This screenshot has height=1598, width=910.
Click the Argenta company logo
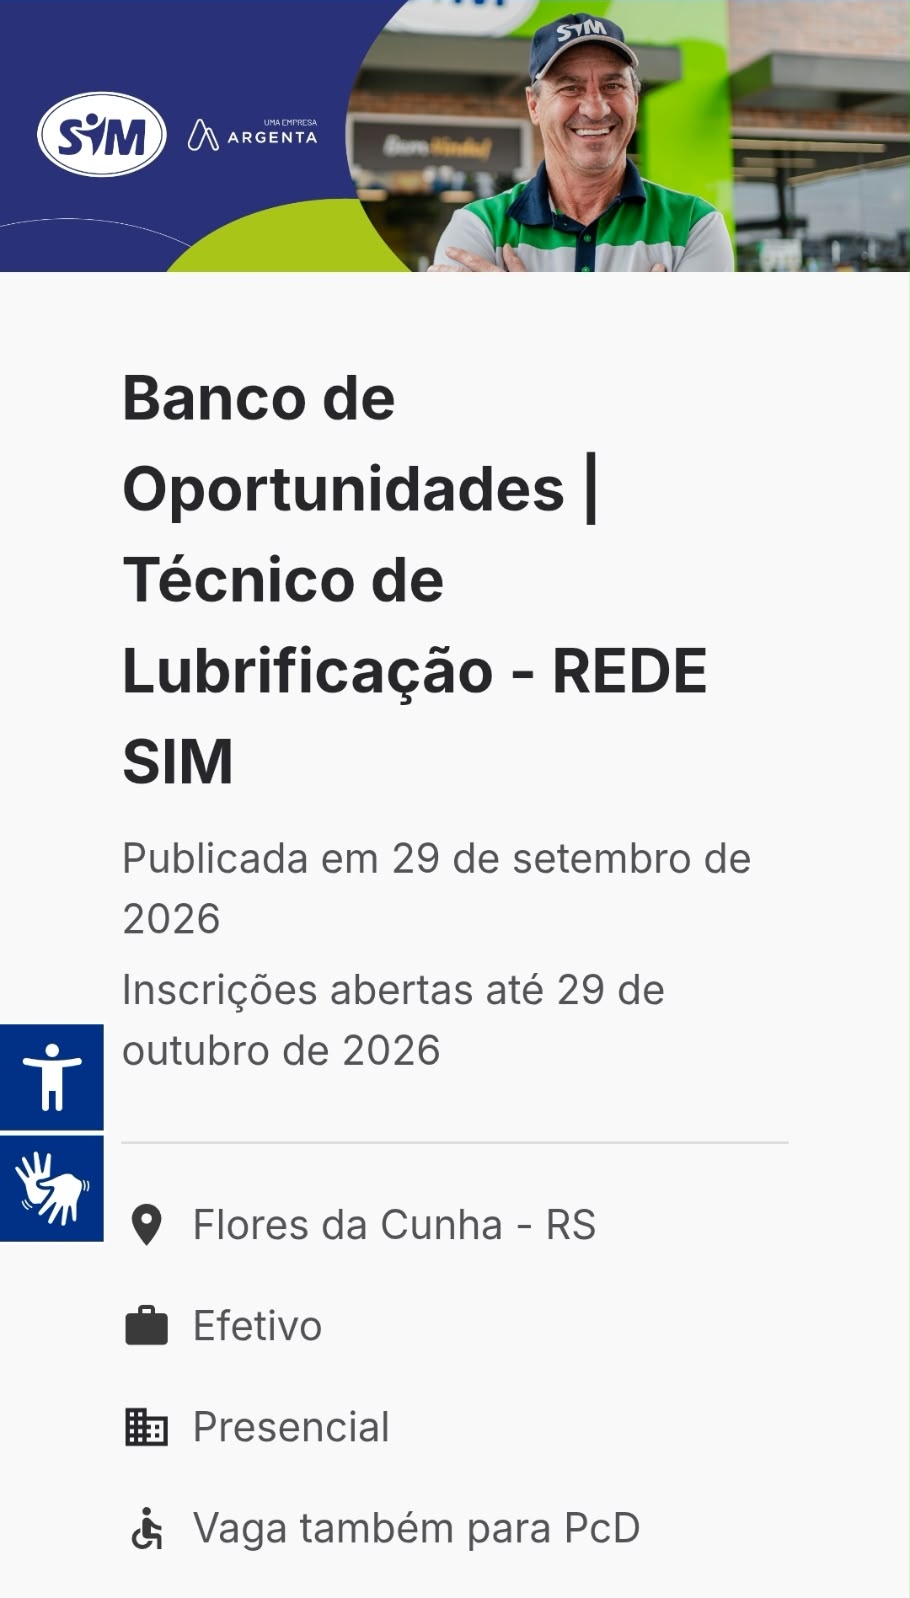[252, 134]
